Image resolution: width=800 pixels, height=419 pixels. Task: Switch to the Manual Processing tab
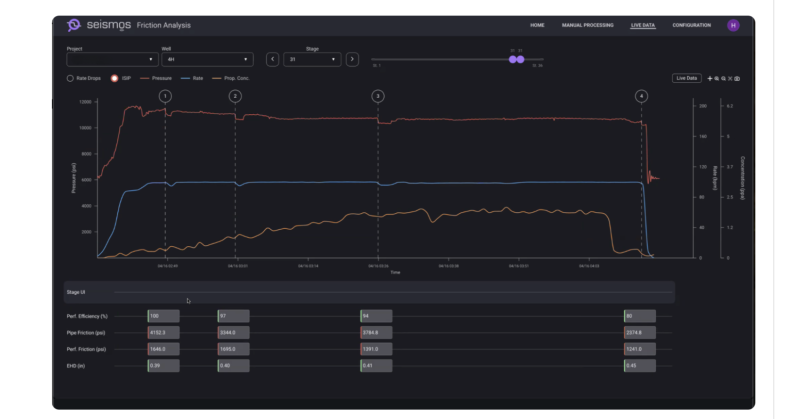click(x=588, y=25)
